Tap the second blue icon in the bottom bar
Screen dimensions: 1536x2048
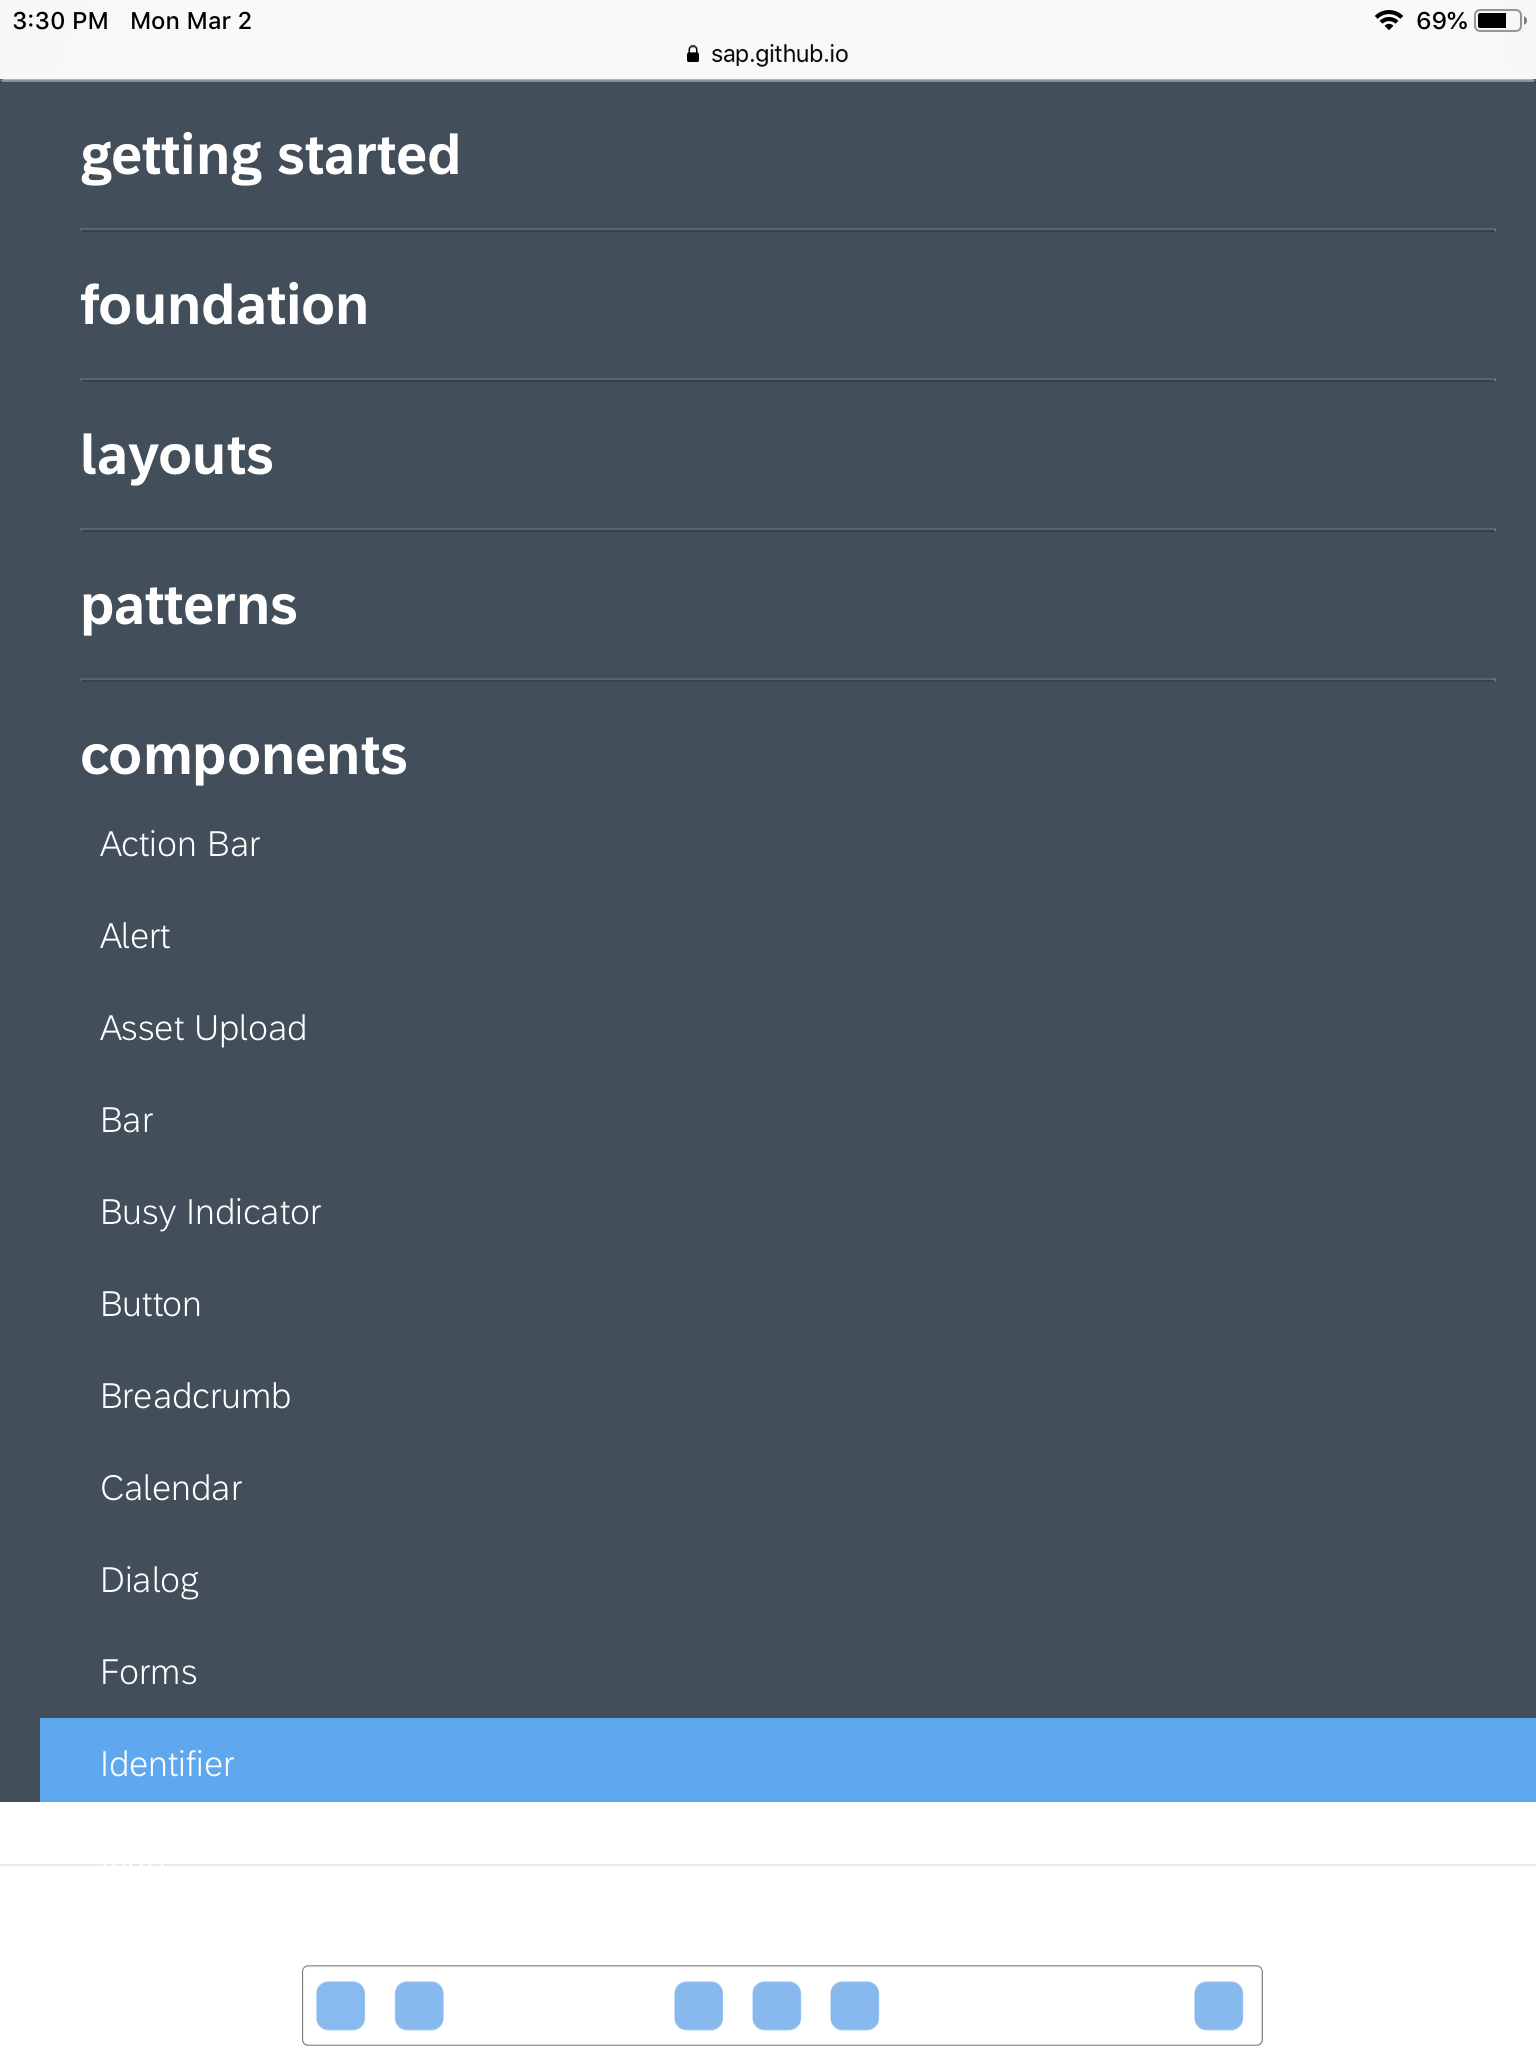[x=420, y=2005]
